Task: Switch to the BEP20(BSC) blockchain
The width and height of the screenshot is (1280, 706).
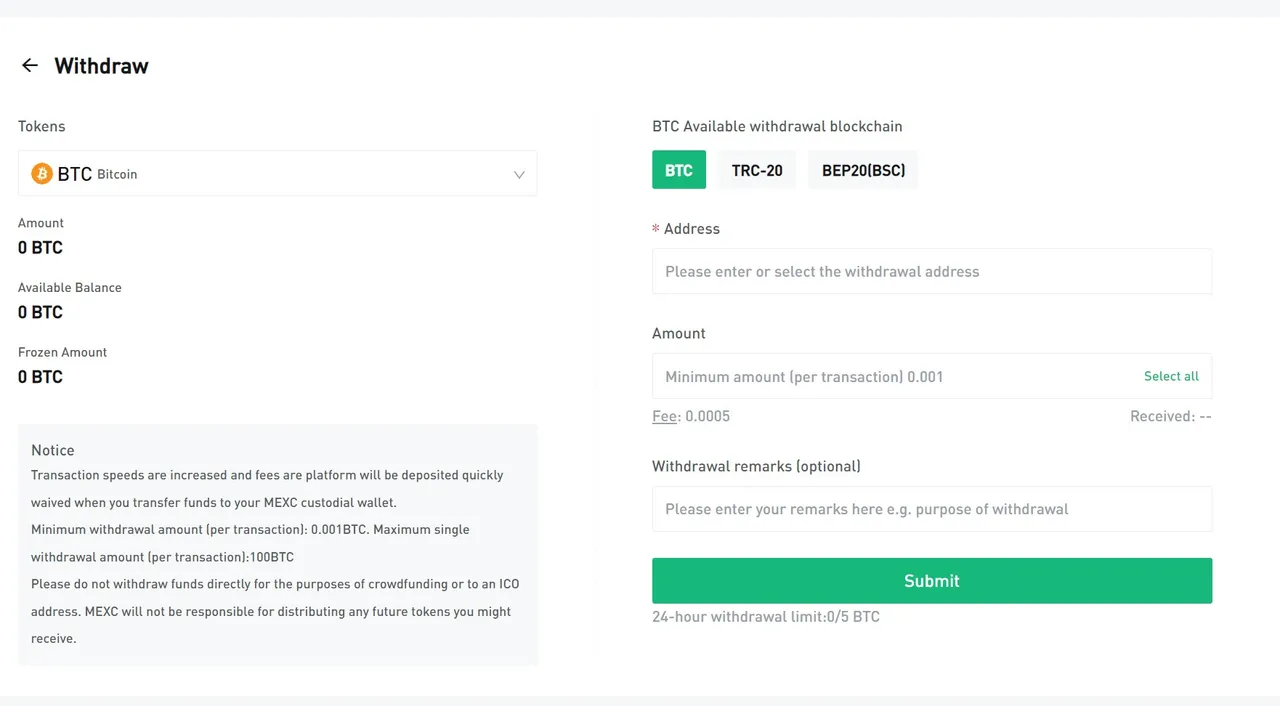Action: [x=863, y=170]
